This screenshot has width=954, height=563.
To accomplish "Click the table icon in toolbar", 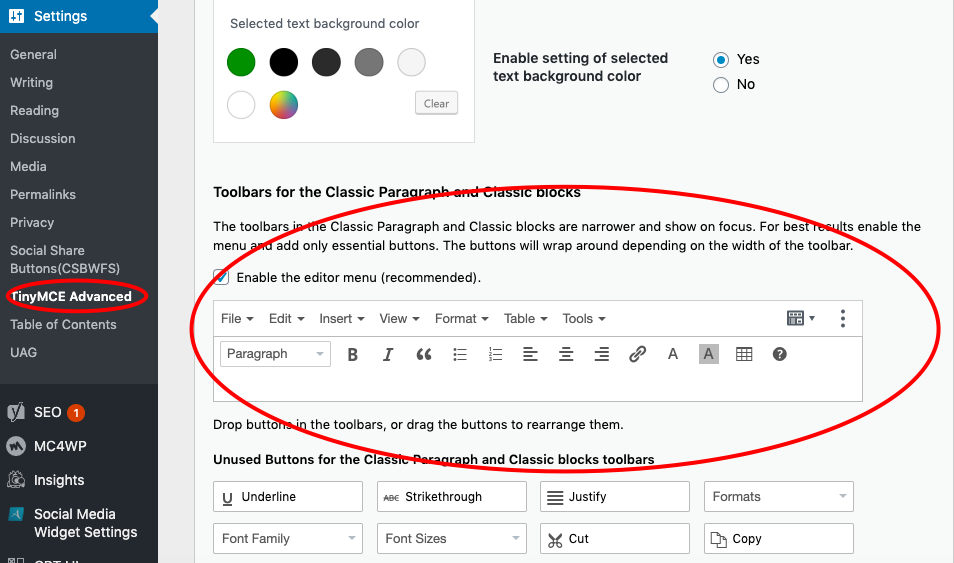I will [744, 354].
